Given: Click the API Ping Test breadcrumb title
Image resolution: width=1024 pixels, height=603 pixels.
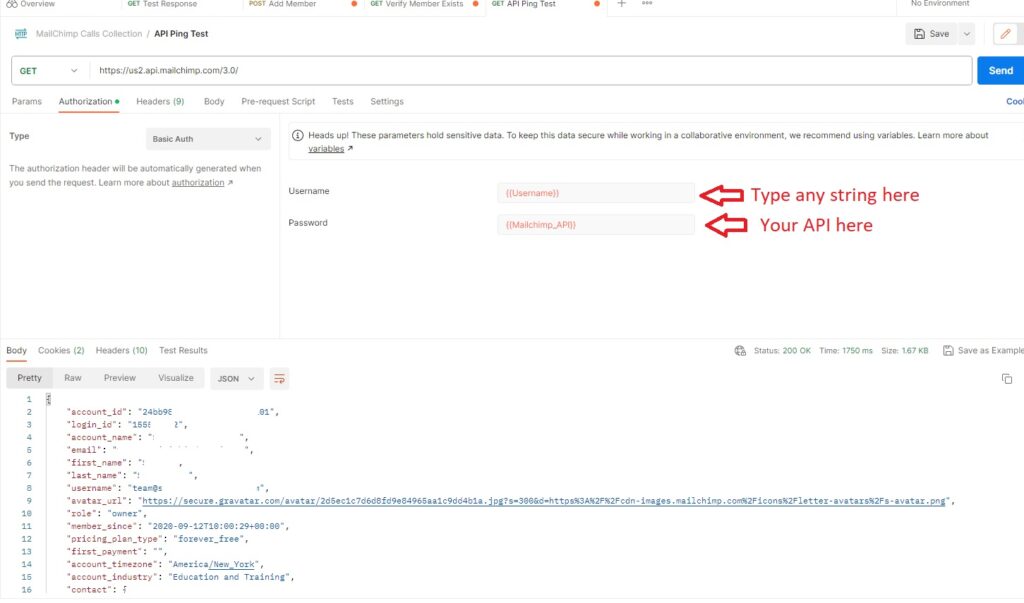Looking at the screenshot, I should click(181, 33).
